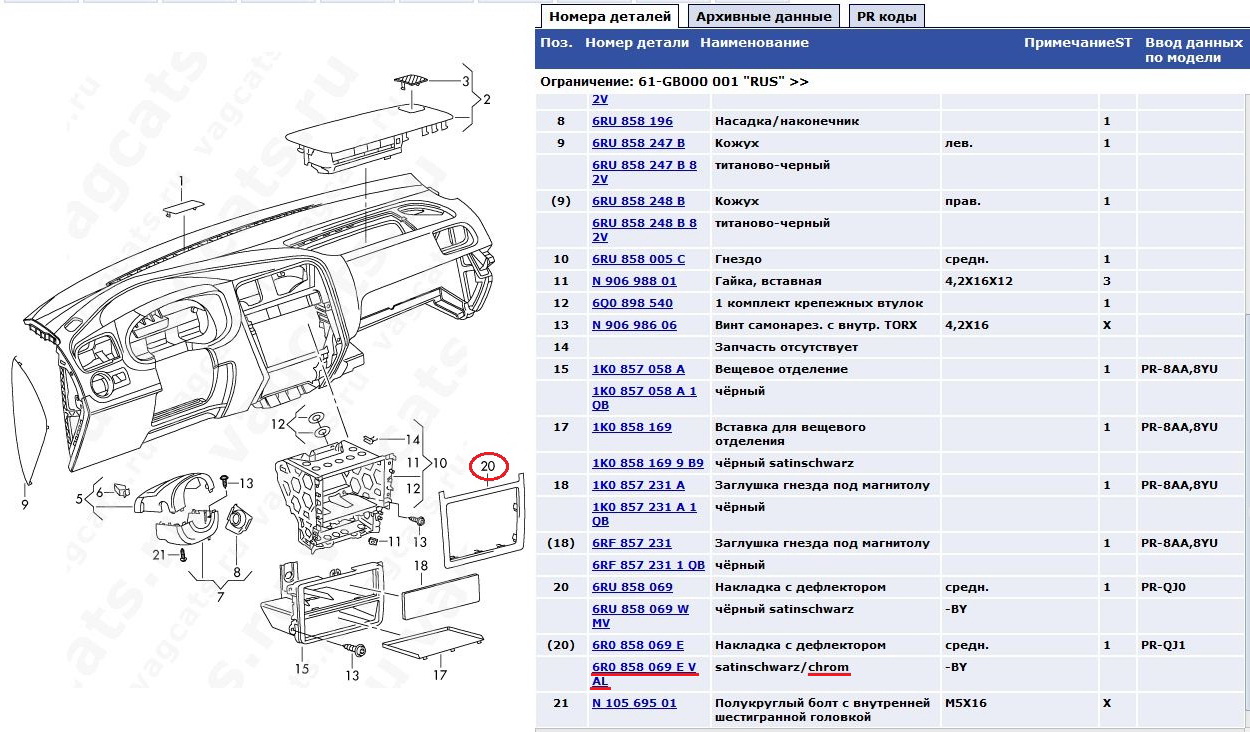The image size is (1250, 732).
Task: Select part number 6RF 857 231 link
Action: pos(632,543)
